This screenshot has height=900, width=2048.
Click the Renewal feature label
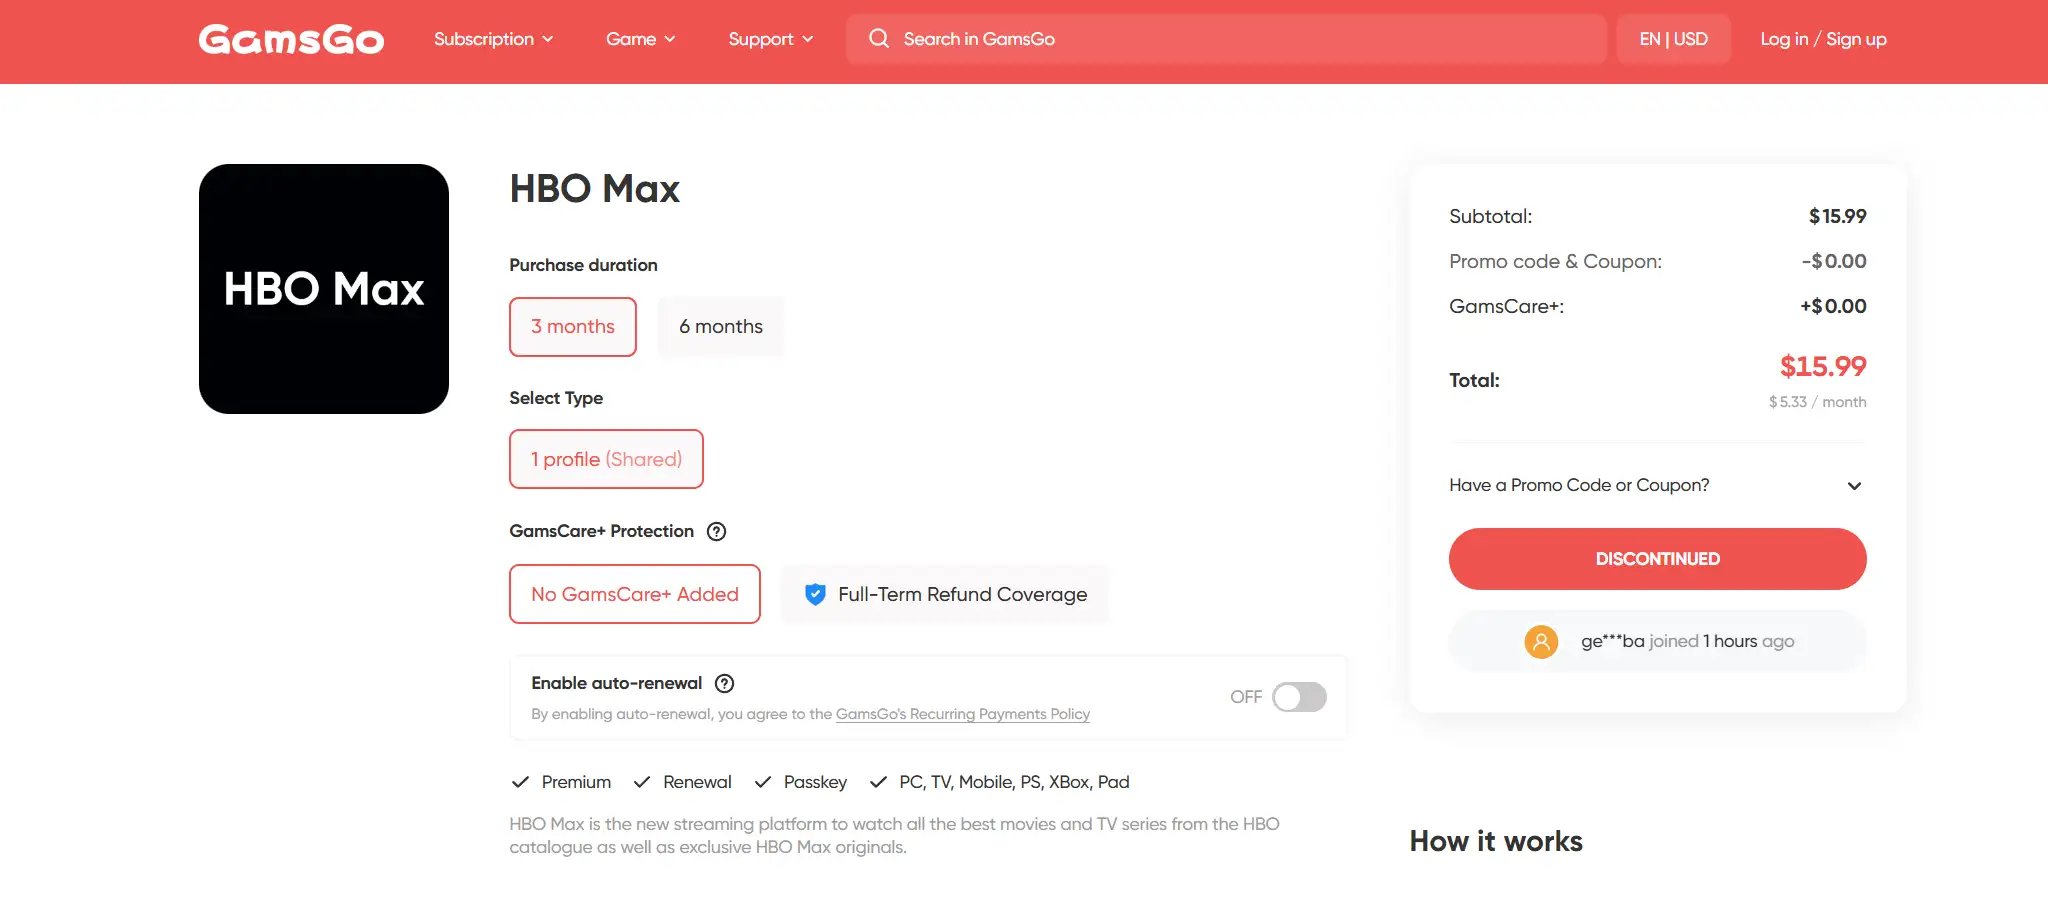[x=697, y=782]
